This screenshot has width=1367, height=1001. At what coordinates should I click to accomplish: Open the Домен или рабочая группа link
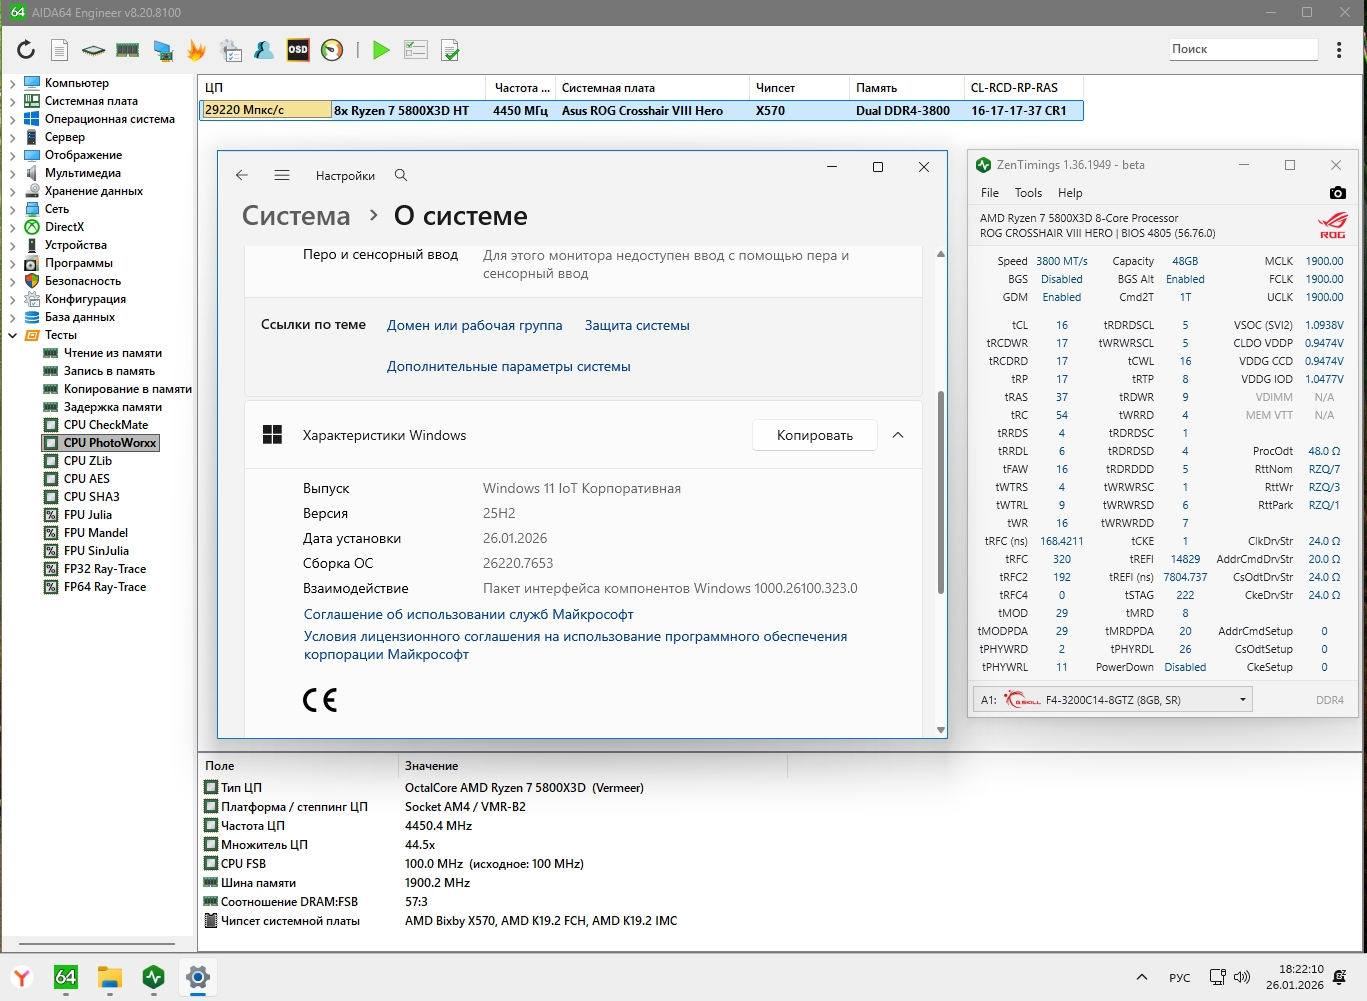click(475, 325)
